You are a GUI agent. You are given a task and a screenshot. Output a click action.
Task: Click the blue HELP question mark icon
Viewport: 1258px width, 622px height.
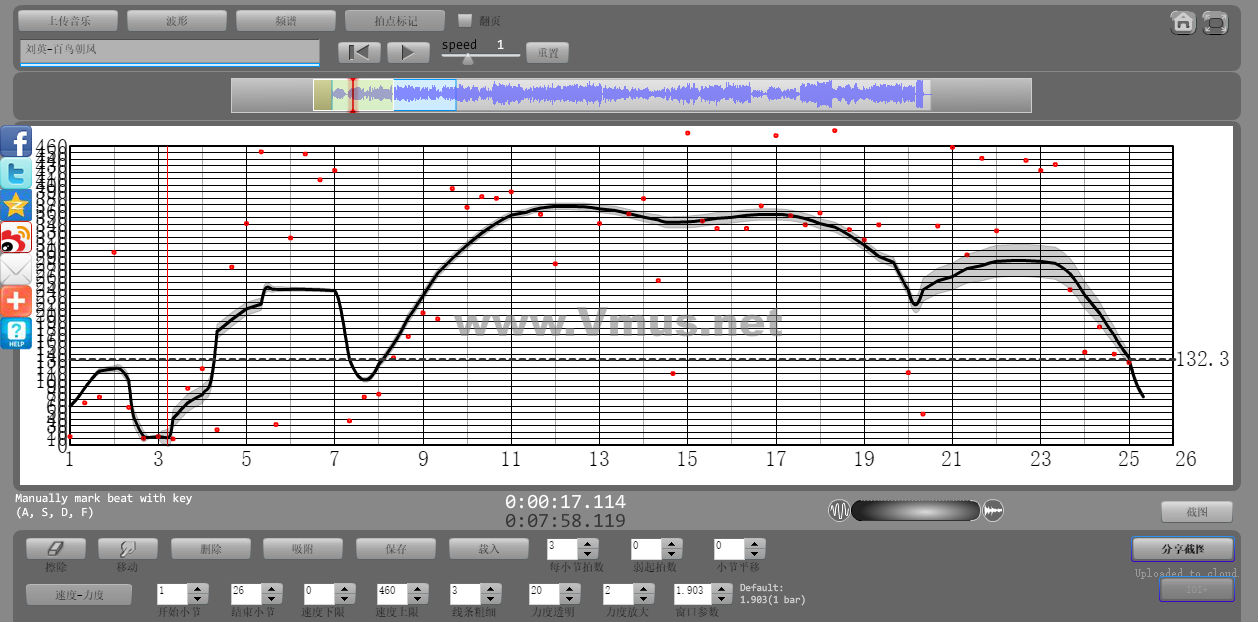[x=16, y=333]
